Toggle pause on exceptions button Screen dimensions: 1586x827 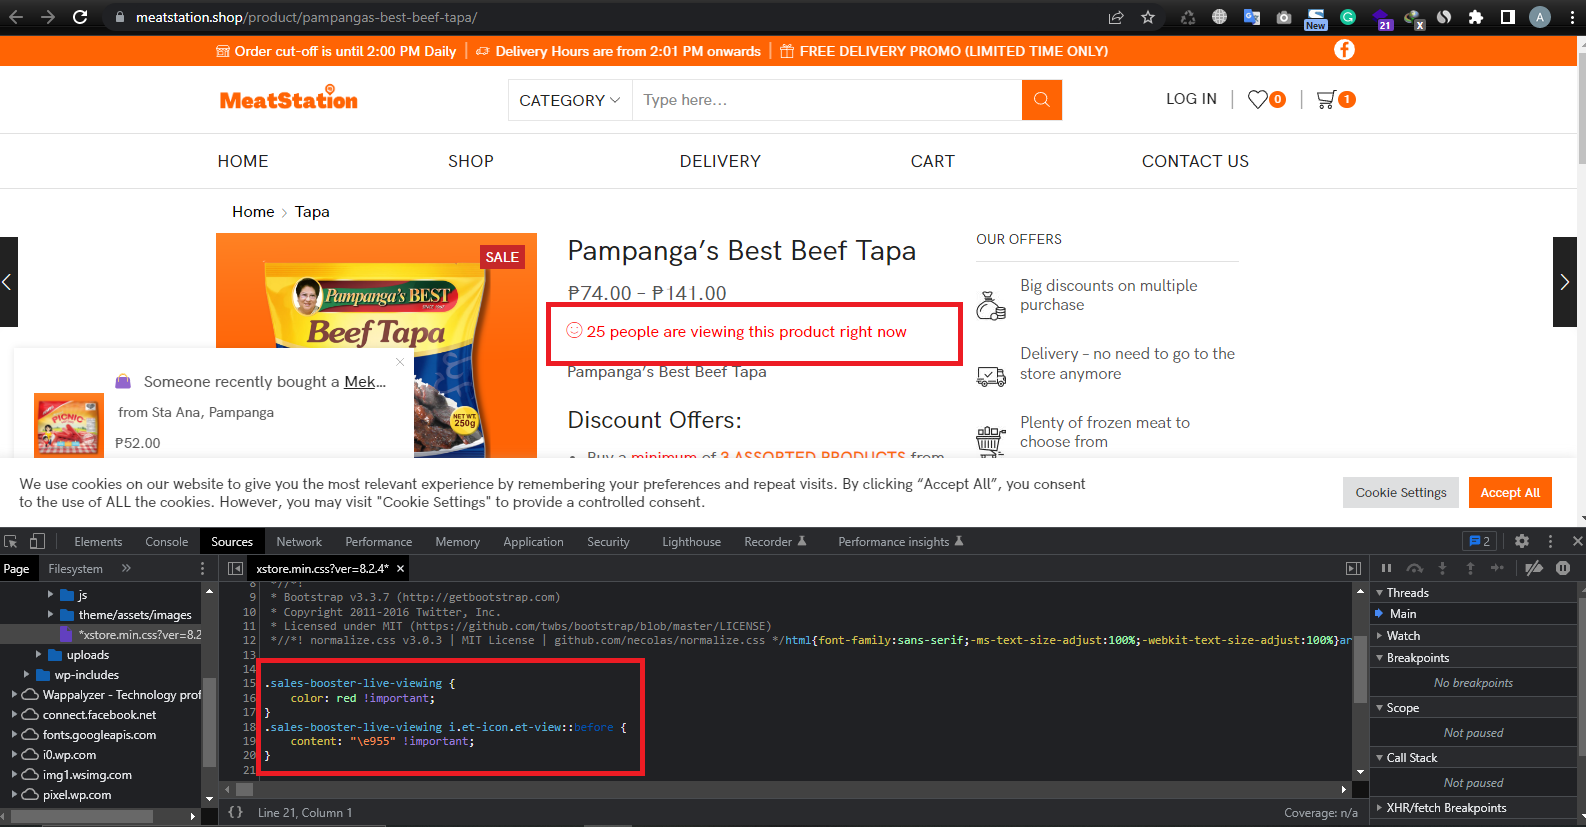(x=1563, y=568)
